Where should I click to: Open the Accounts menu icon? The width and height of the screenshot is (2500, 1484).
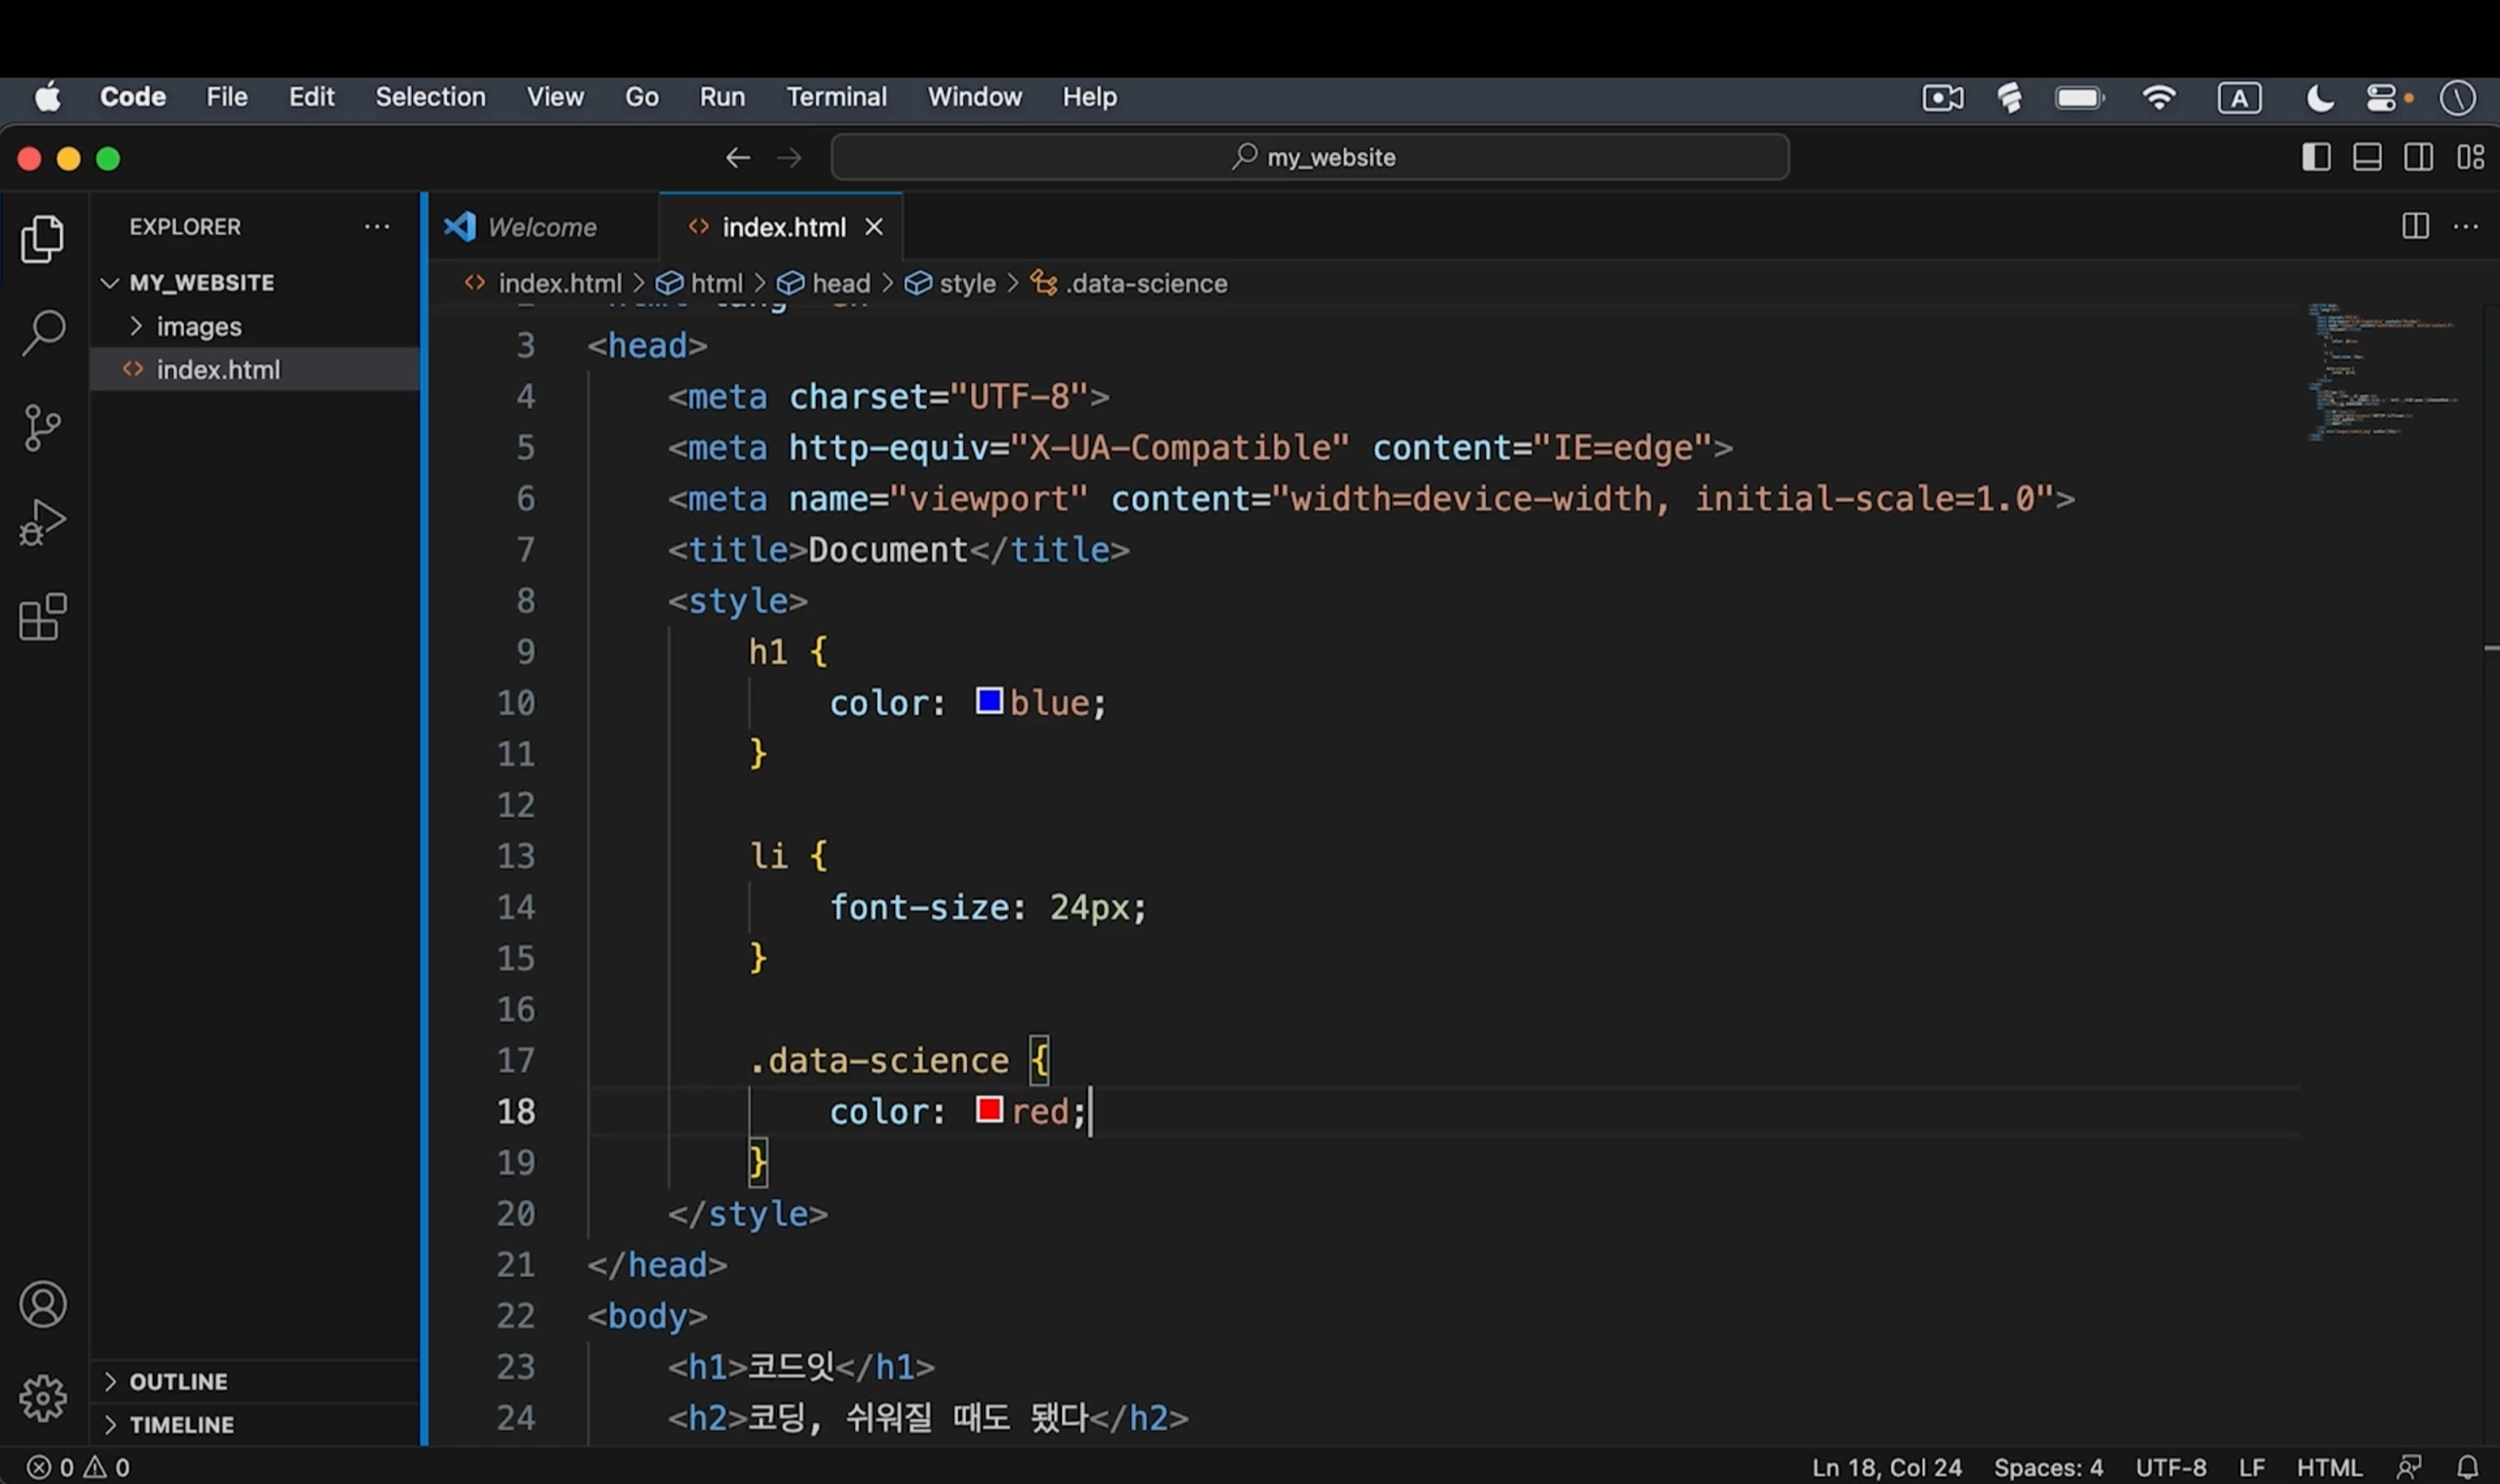pyautogui.click(x=43, y=1304)
